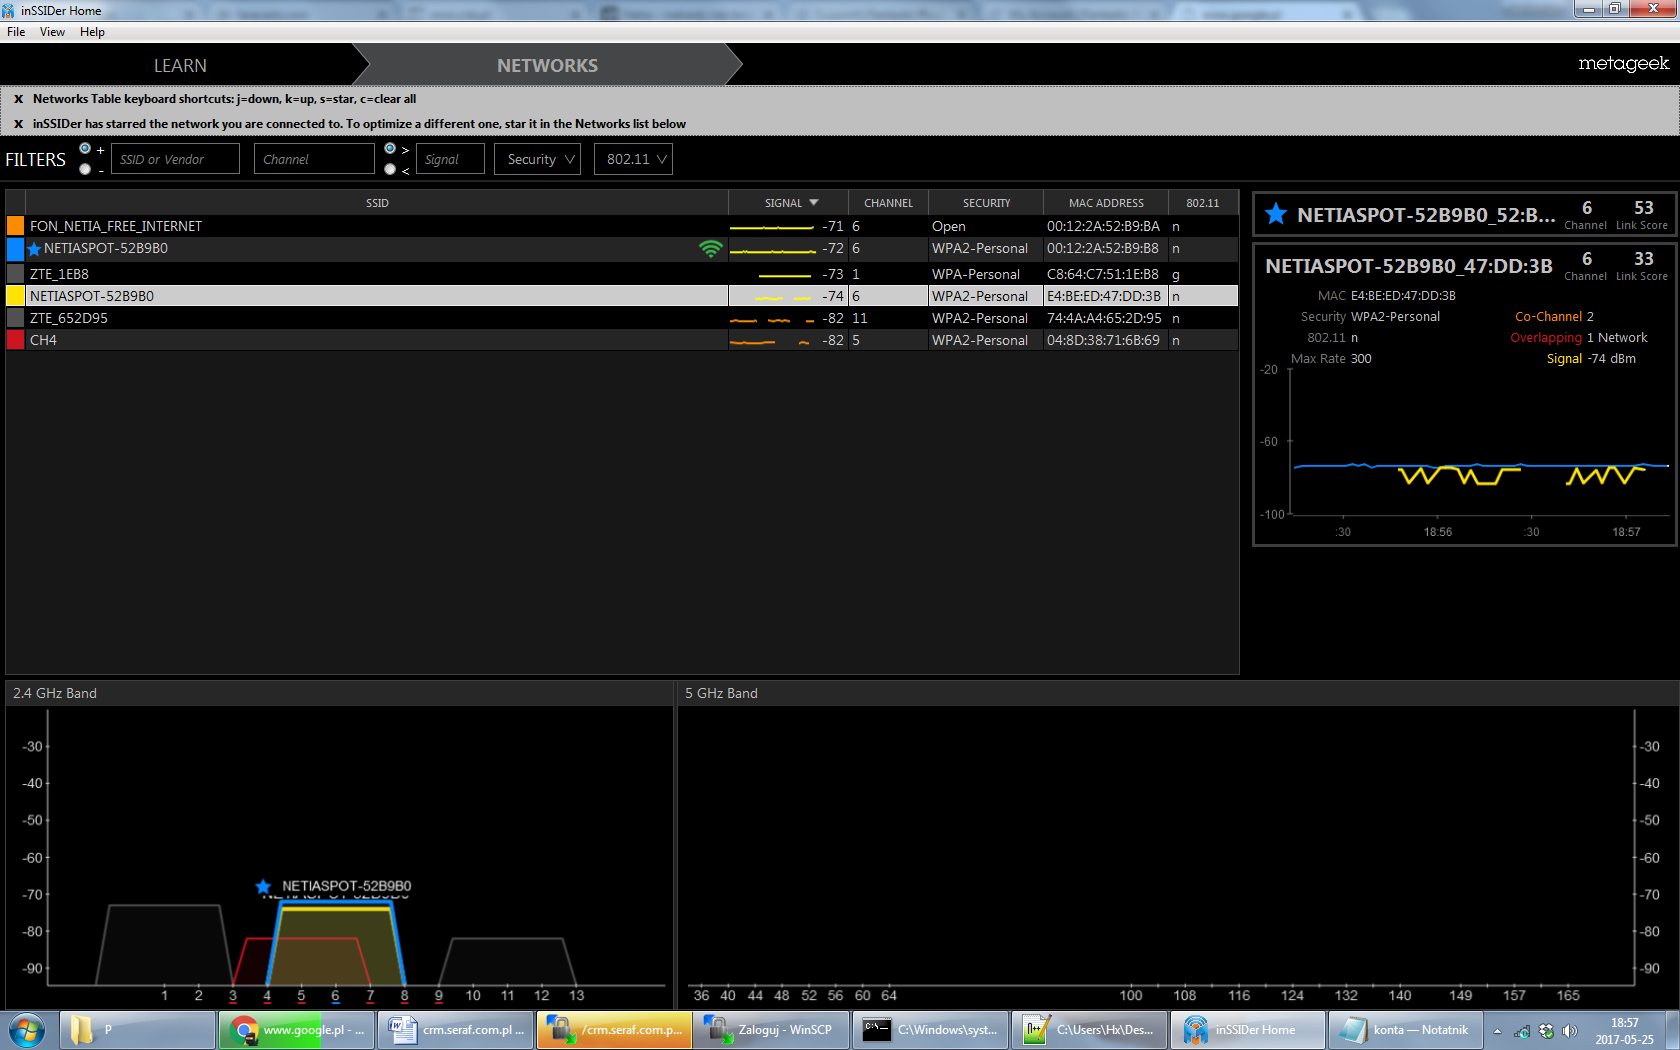
Task: Open the 802.11 filter dropdown
Action: click(633, 159)
